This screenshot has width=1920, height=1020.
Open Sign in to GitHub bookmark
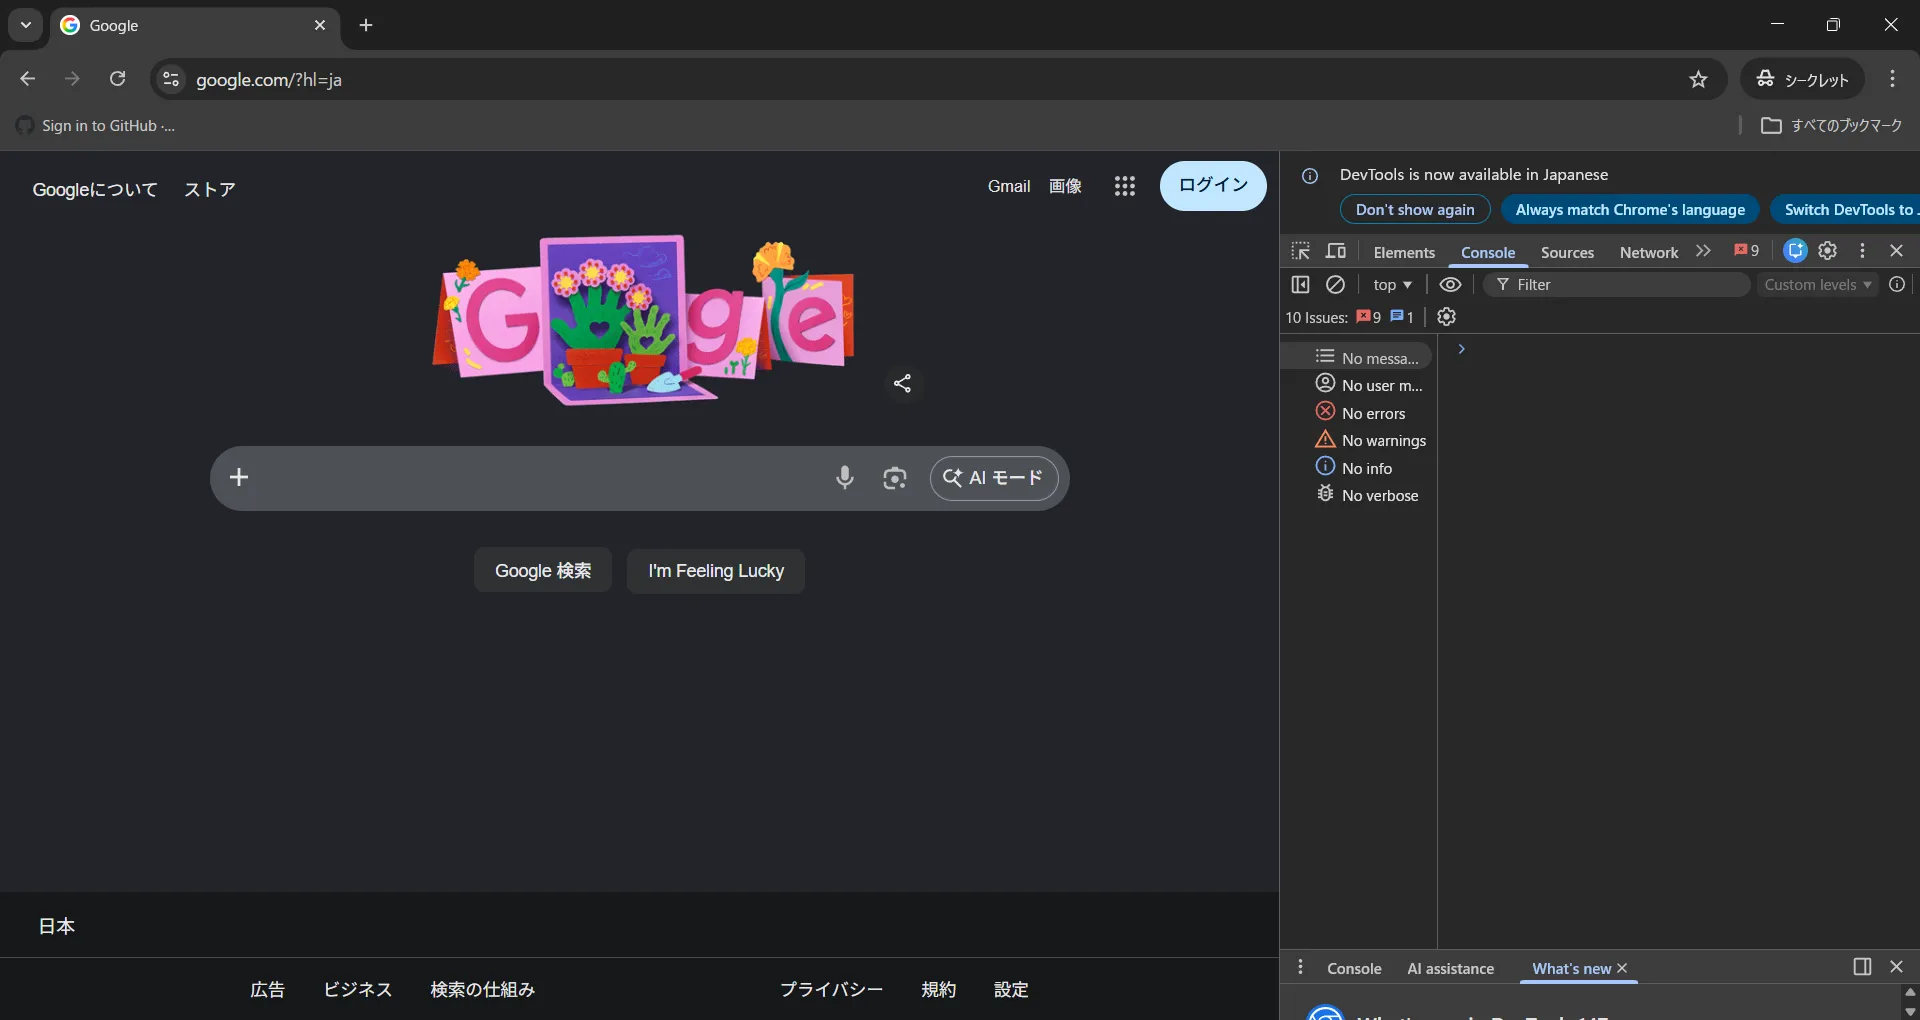point(96,126)
